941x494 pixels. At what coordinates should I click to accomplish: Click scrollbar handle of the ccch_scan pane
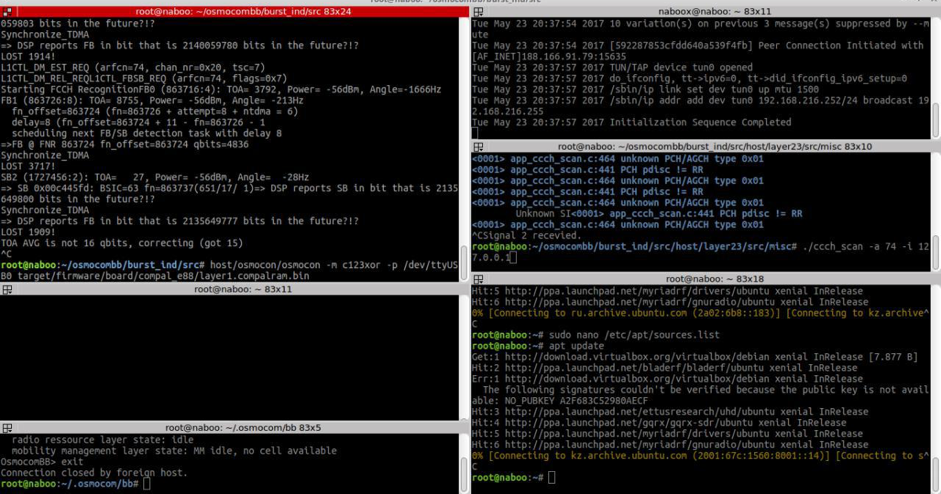(936, 253)
